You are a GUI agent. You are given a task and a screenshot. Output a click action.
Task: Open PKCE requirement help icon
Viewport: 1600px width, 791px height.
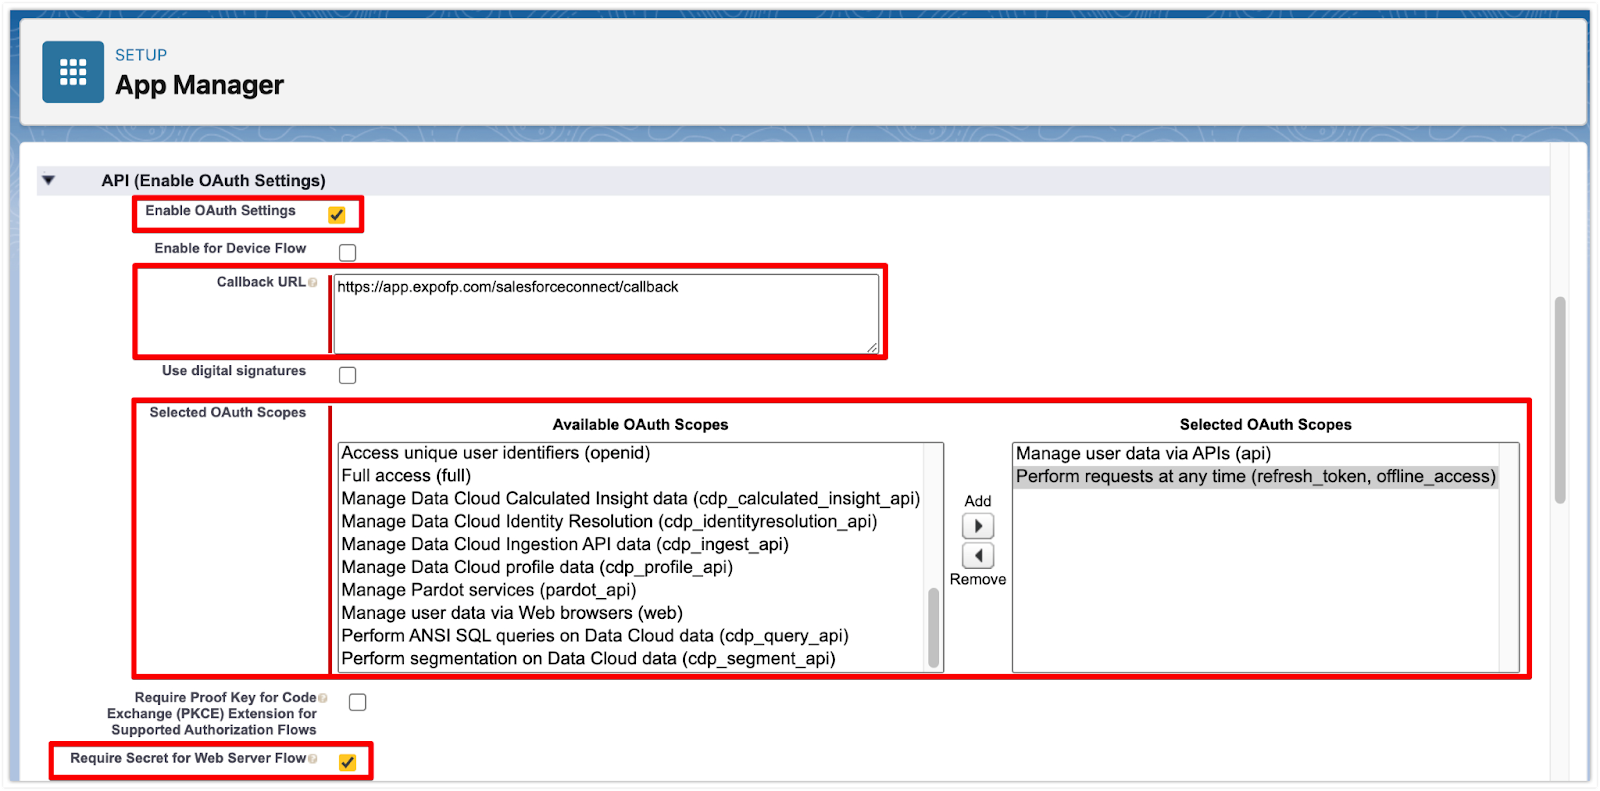pyautogui.click(x=323, y=698)
